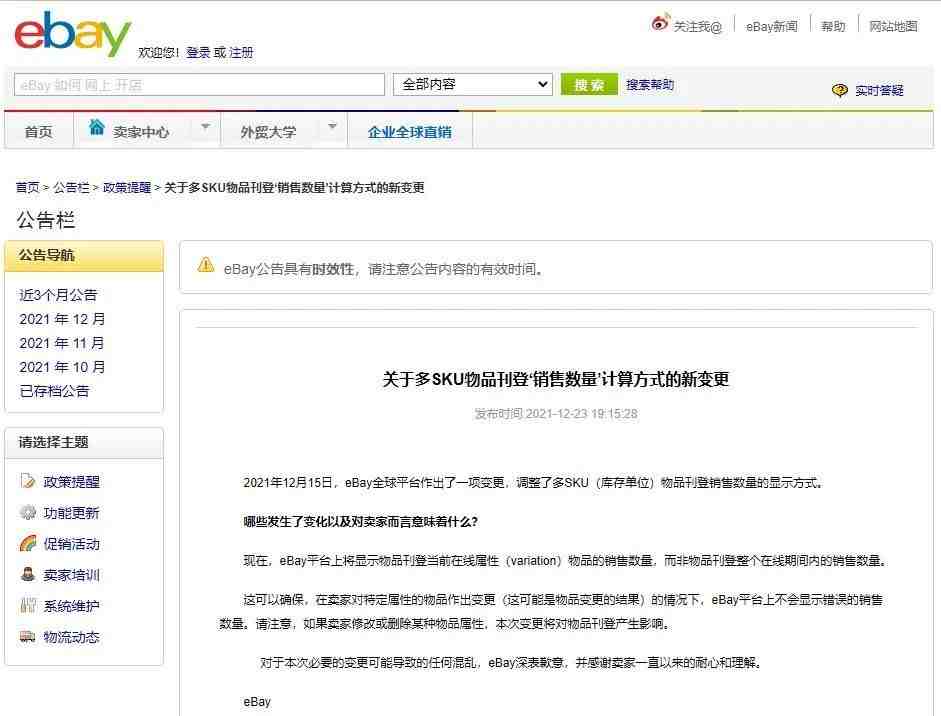Go to the 首页 navigation tab

(x=38, y=131)
